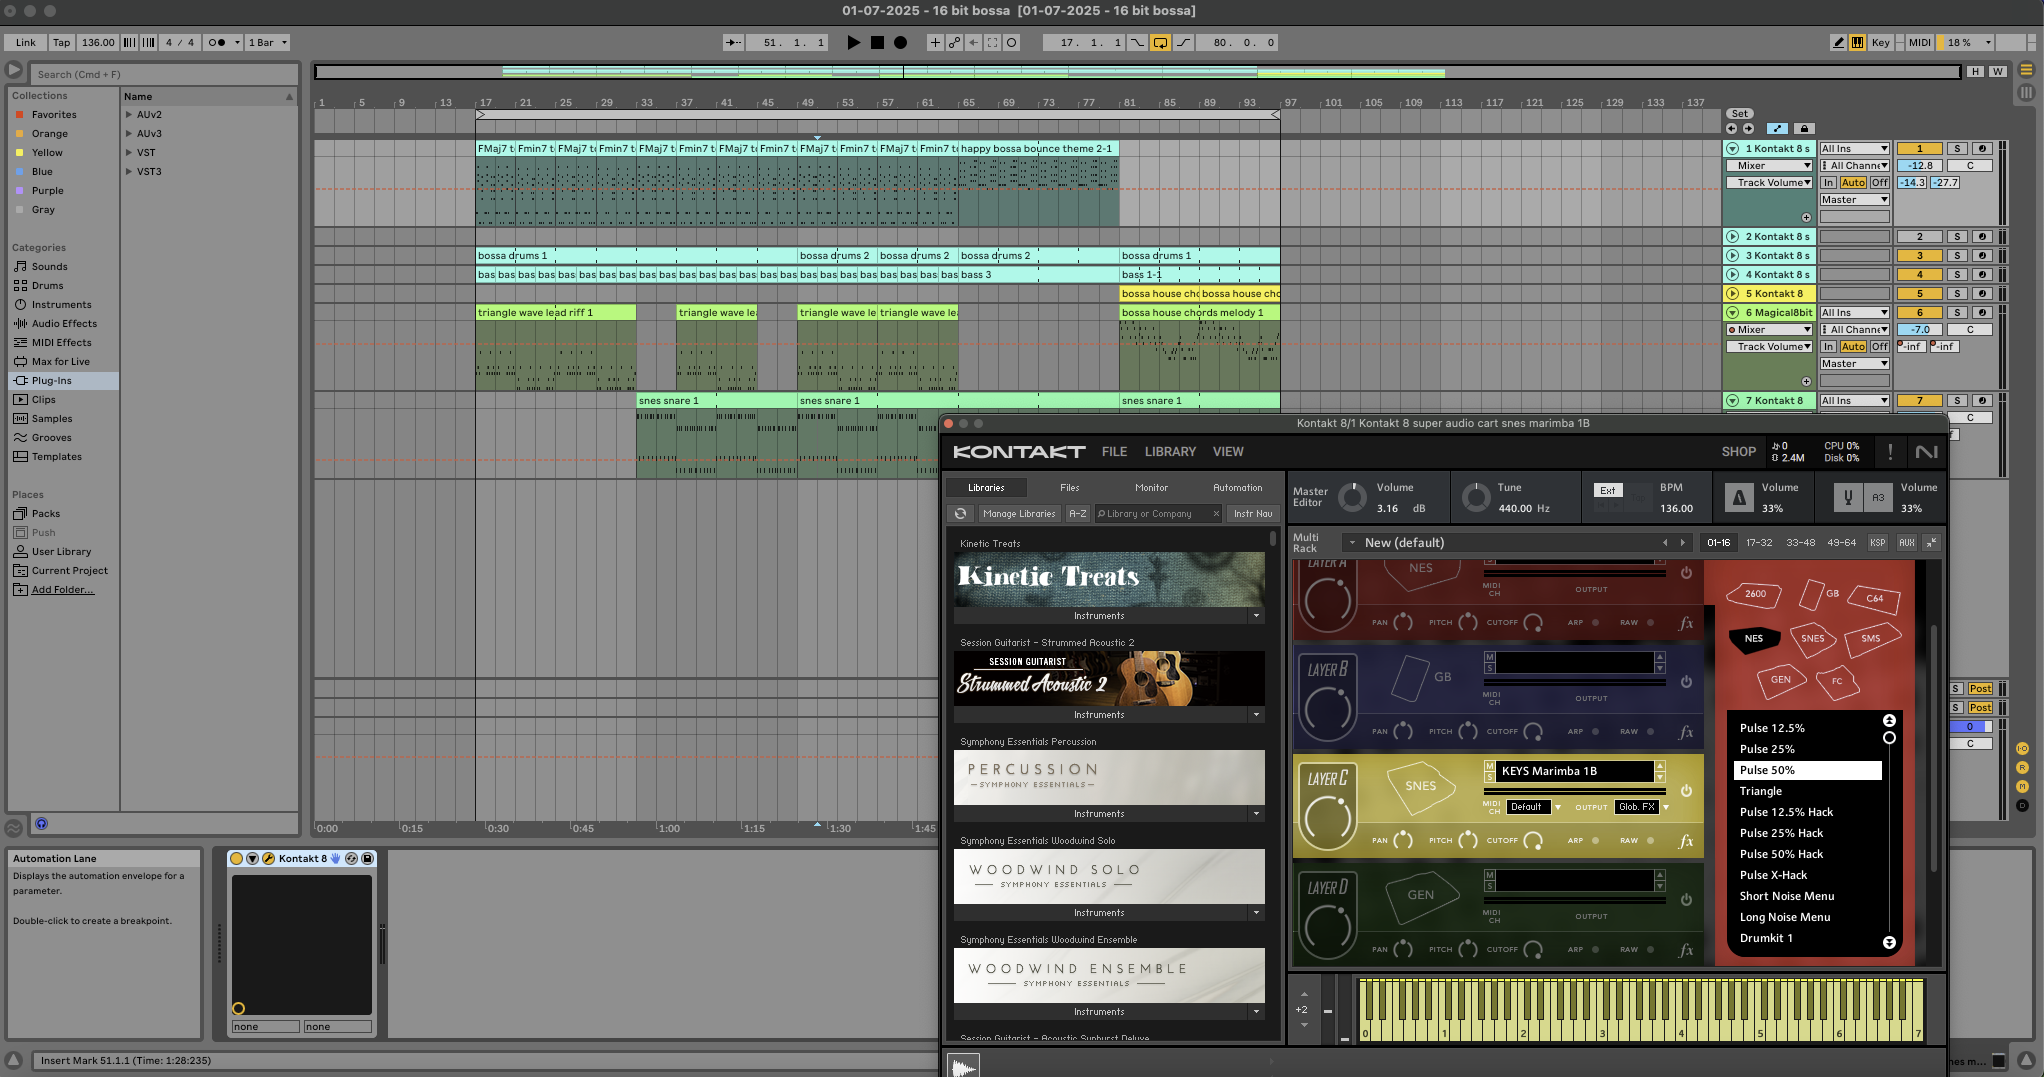Screen dimensions: 2044x1077
Task: Open the Kontakt SHOP link
Action: click(x=1738, y=452)
